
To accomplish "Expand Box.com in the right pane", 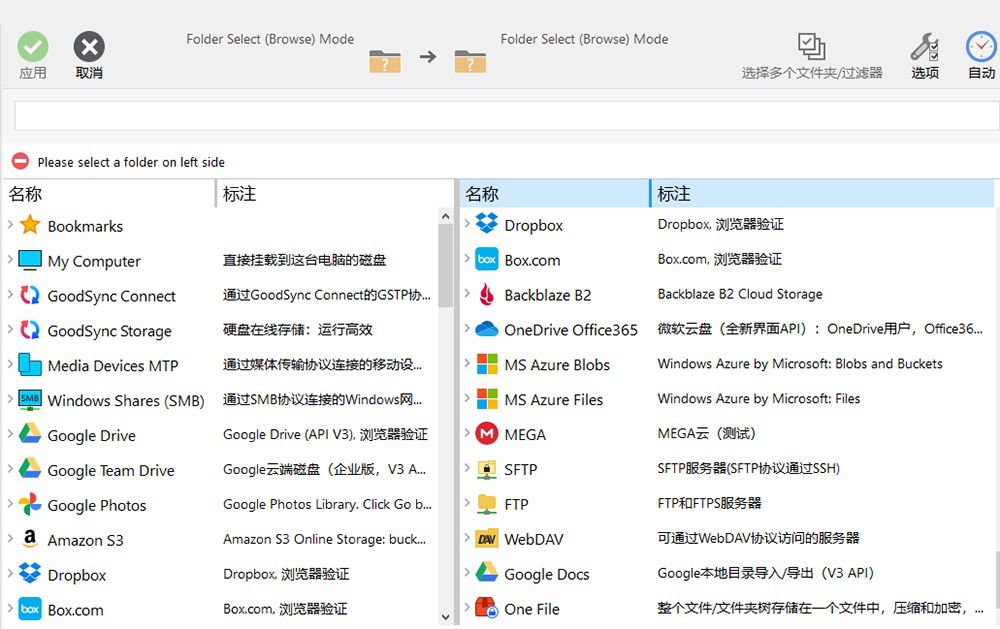I will 467,258.
